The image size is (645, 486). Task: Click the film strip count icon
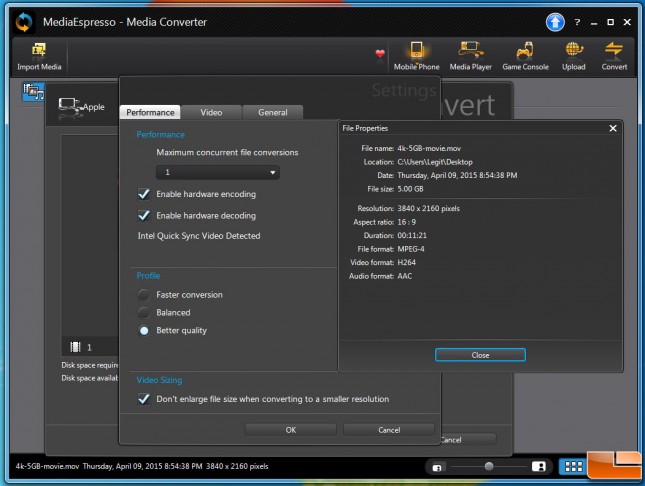point(75,347)
